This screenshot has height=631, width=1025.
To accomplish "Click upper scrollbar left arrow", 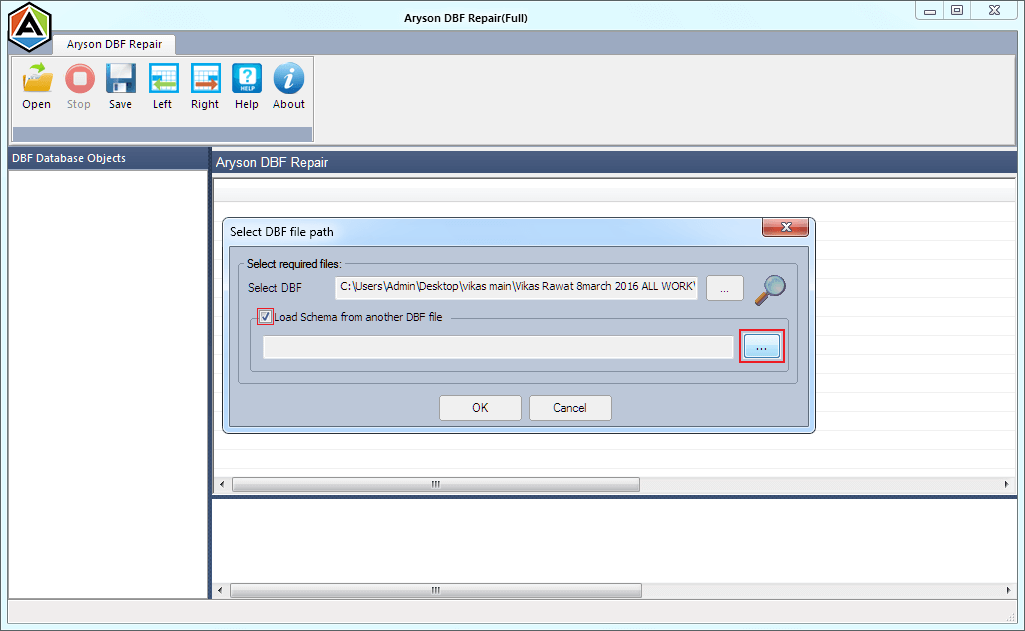I will pos(222,485).
